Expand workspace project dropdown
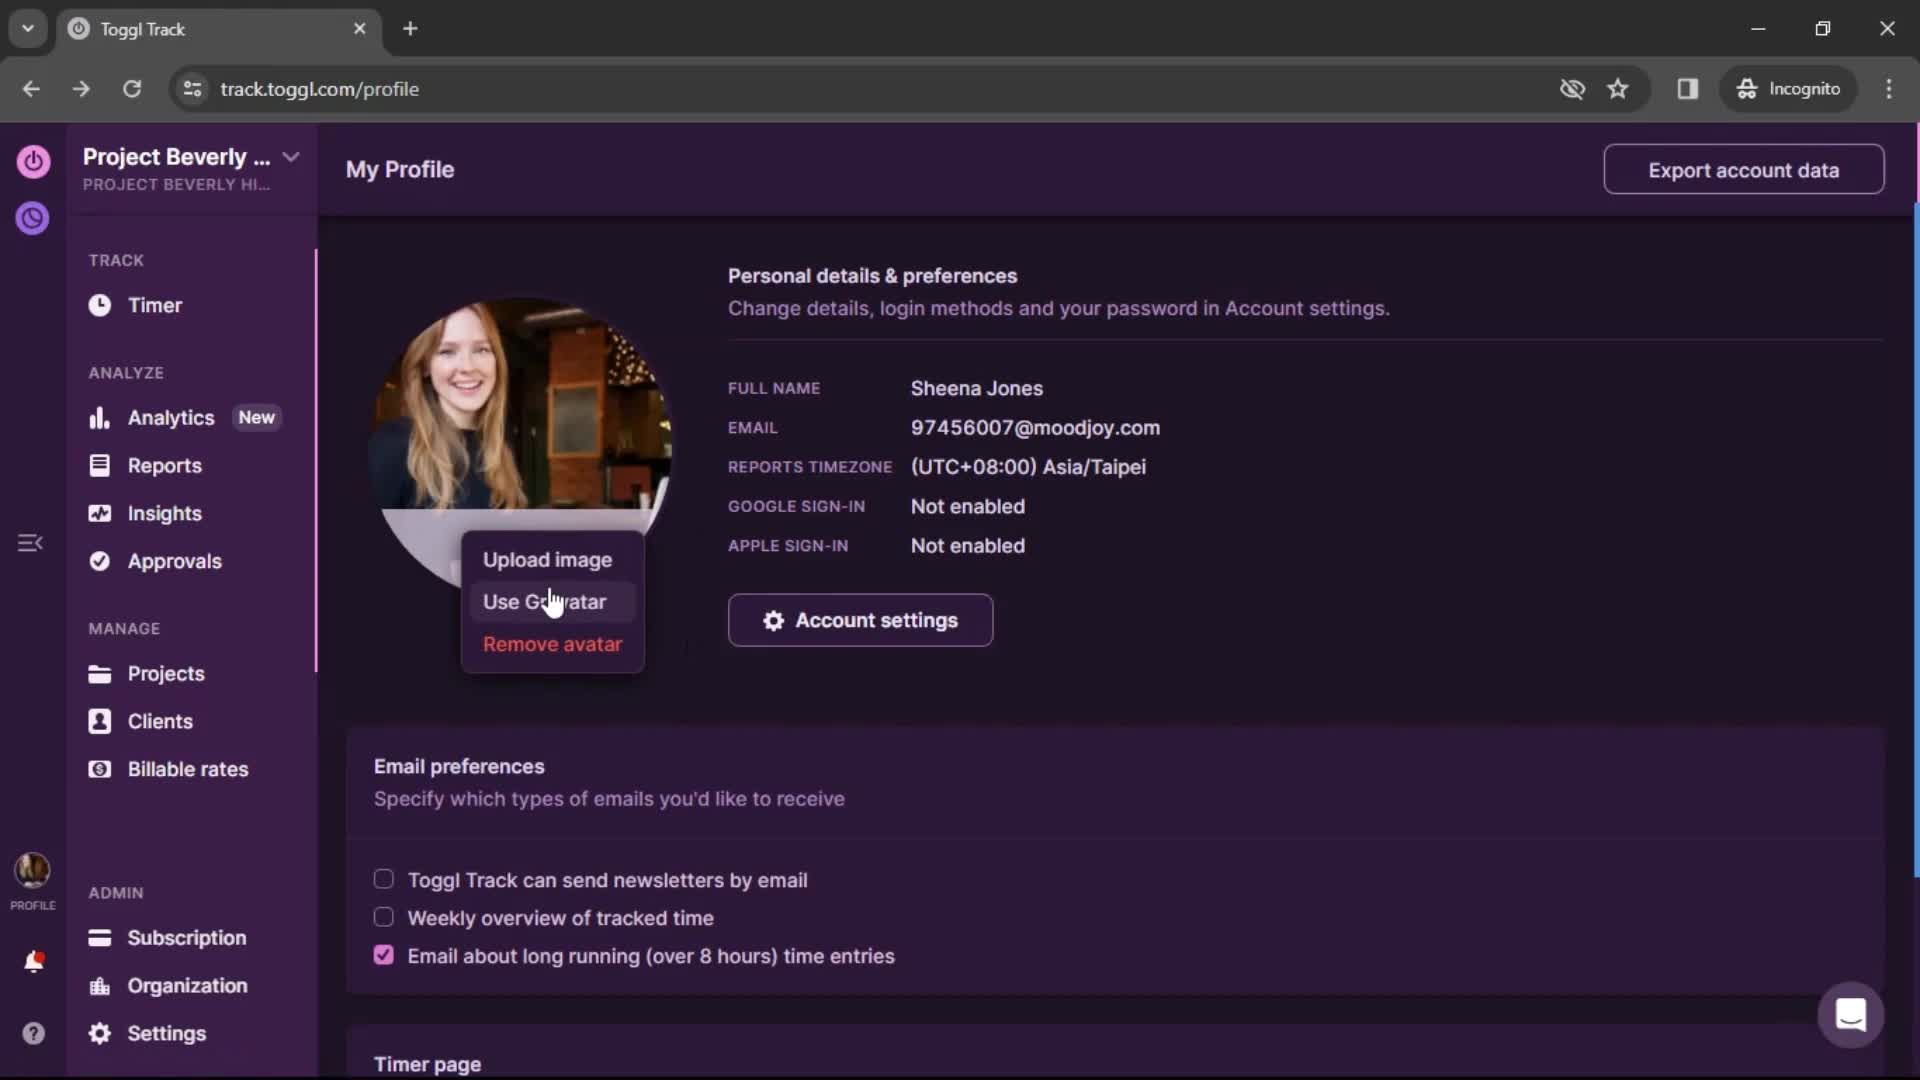 point(289,157)
